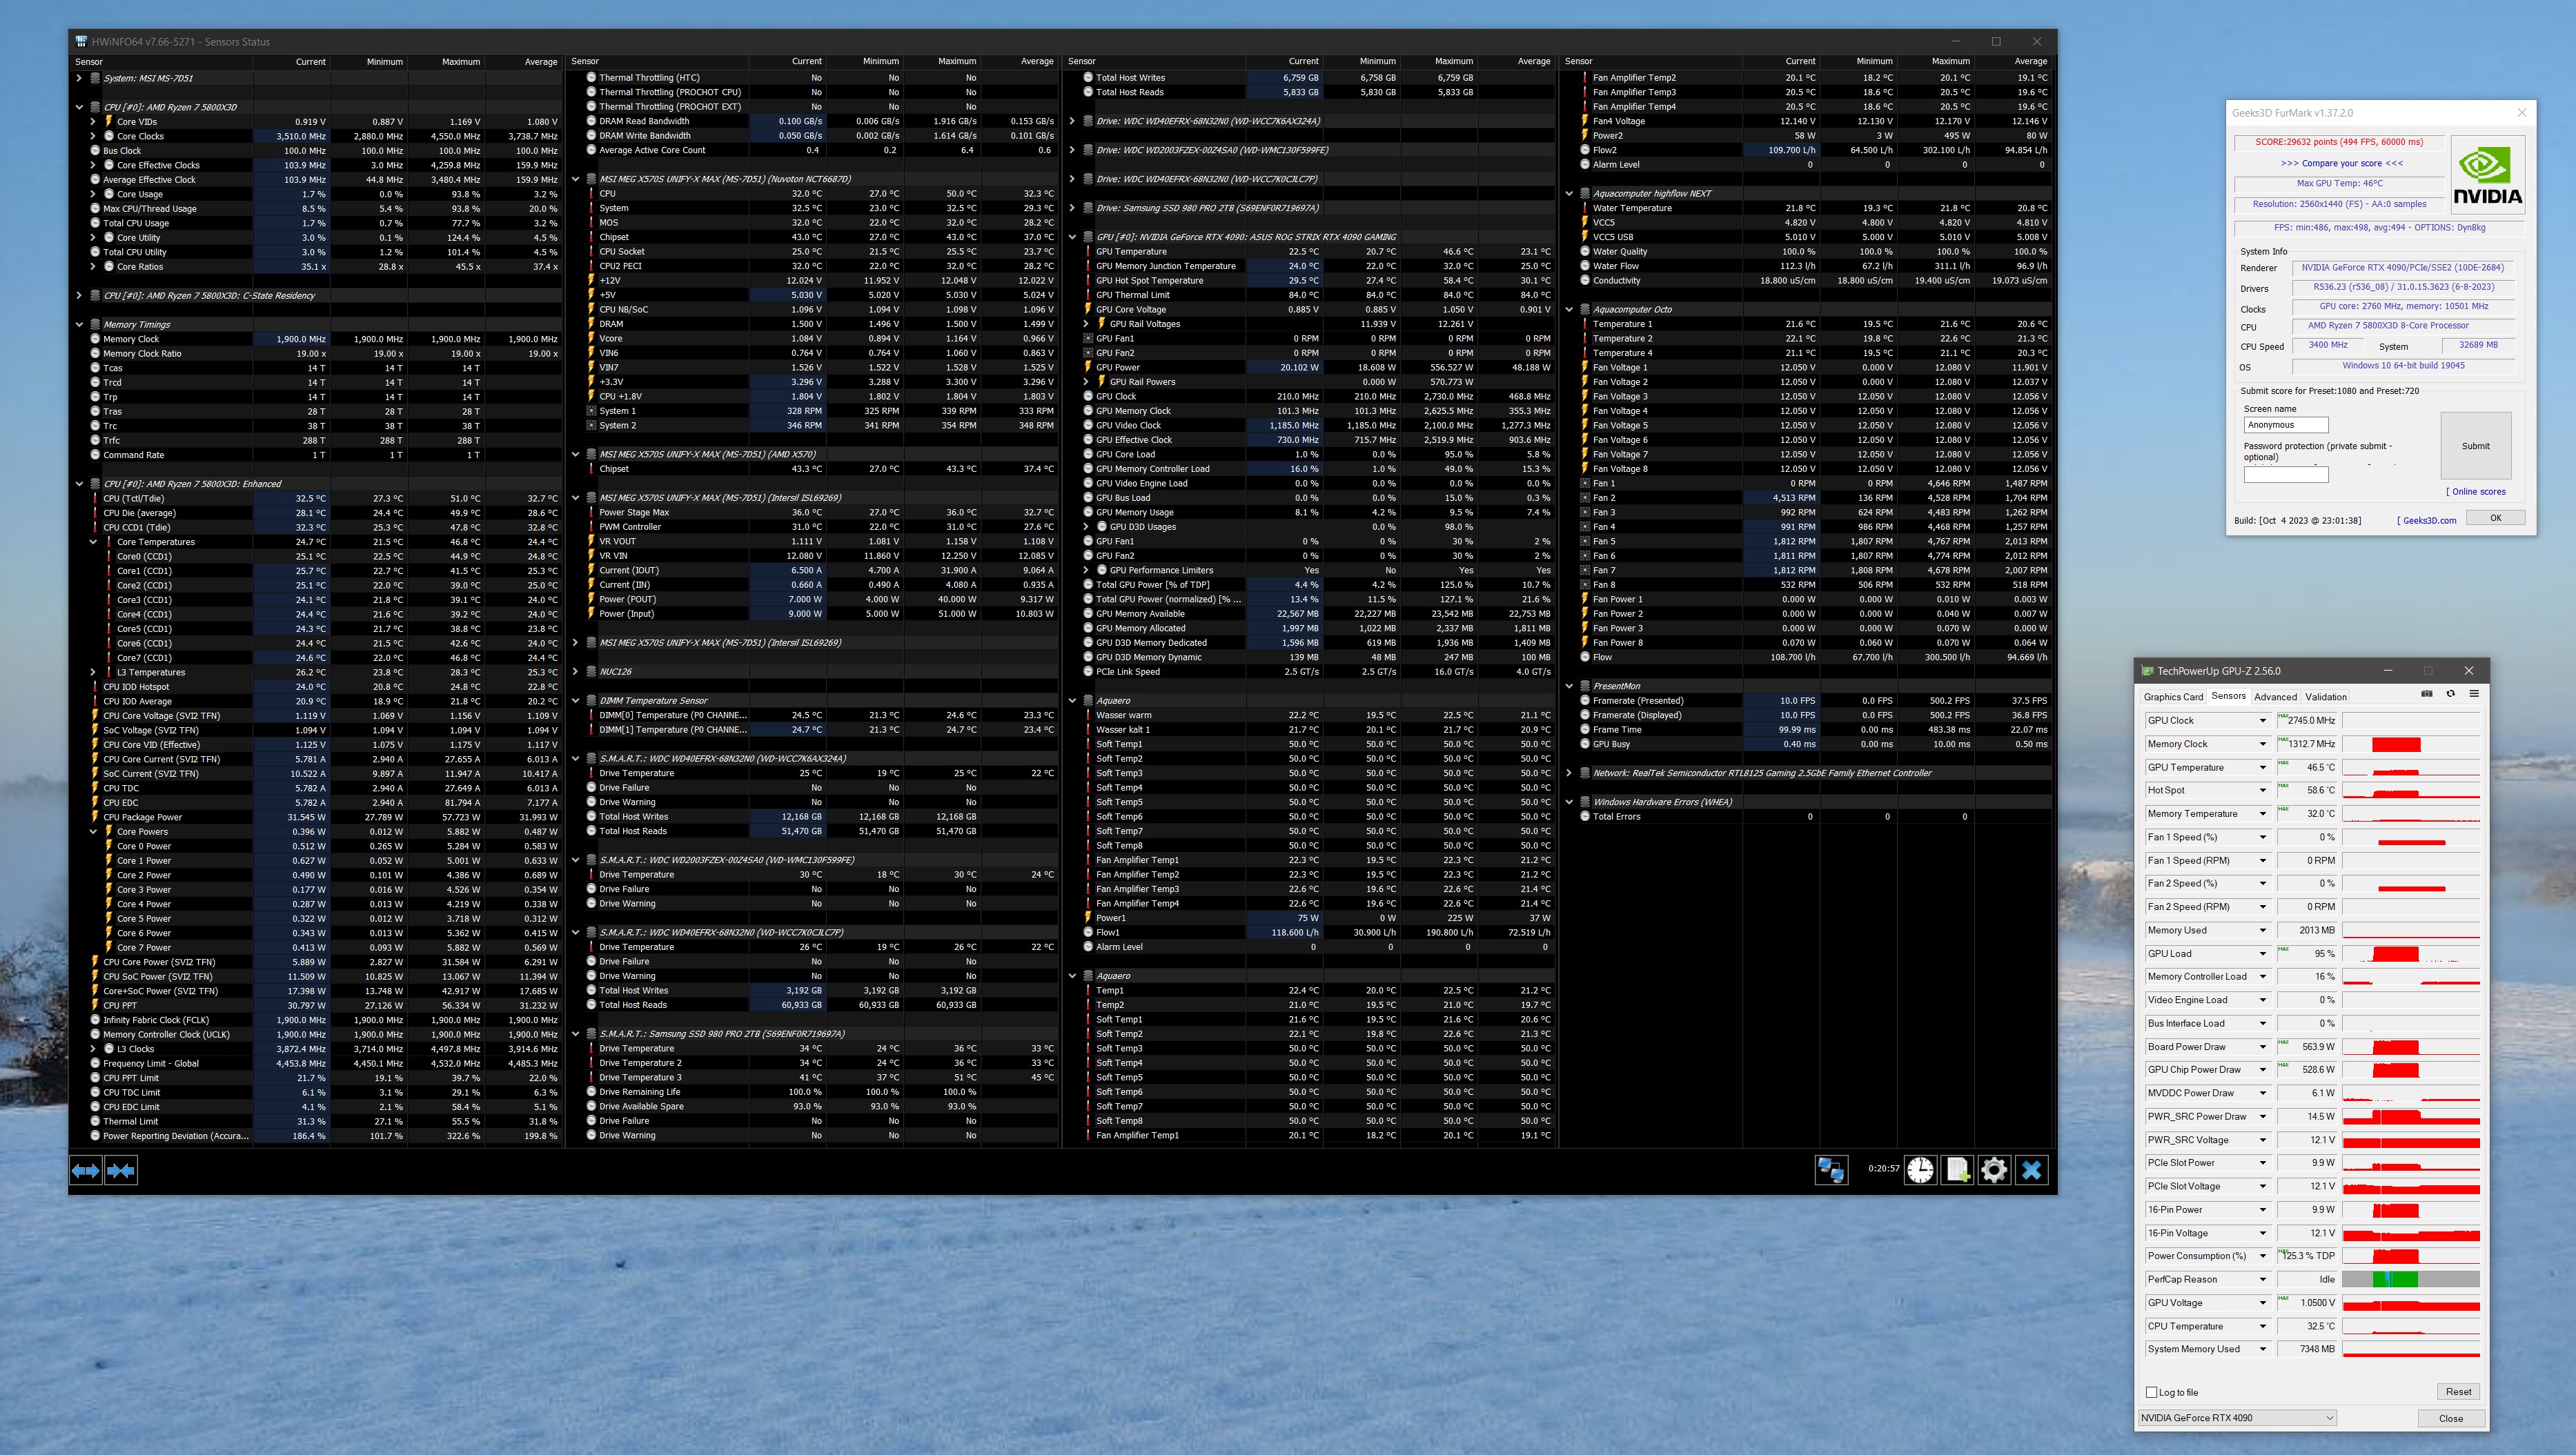Click the expand columns double-arrow icon
This screenshot has height=1455, width=2576.
tap(85, 1170)
